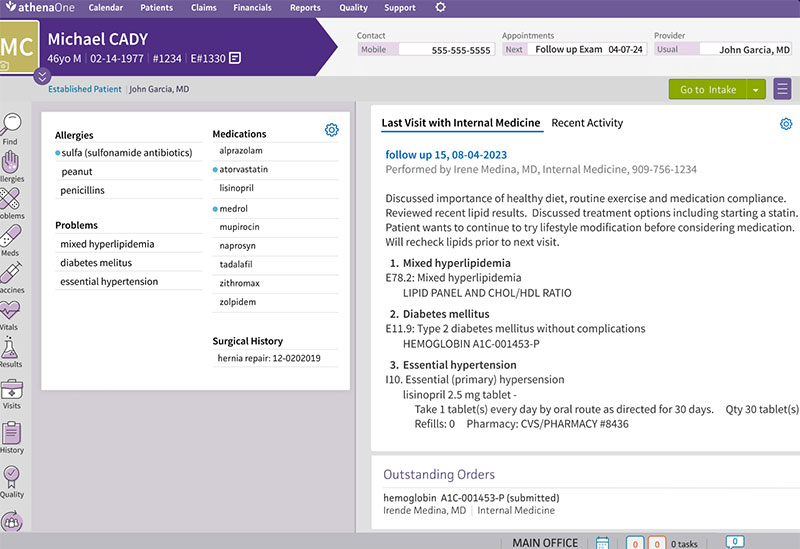Click the settings gear in top menu bar
800x549 pixels.
coord(440,7)
